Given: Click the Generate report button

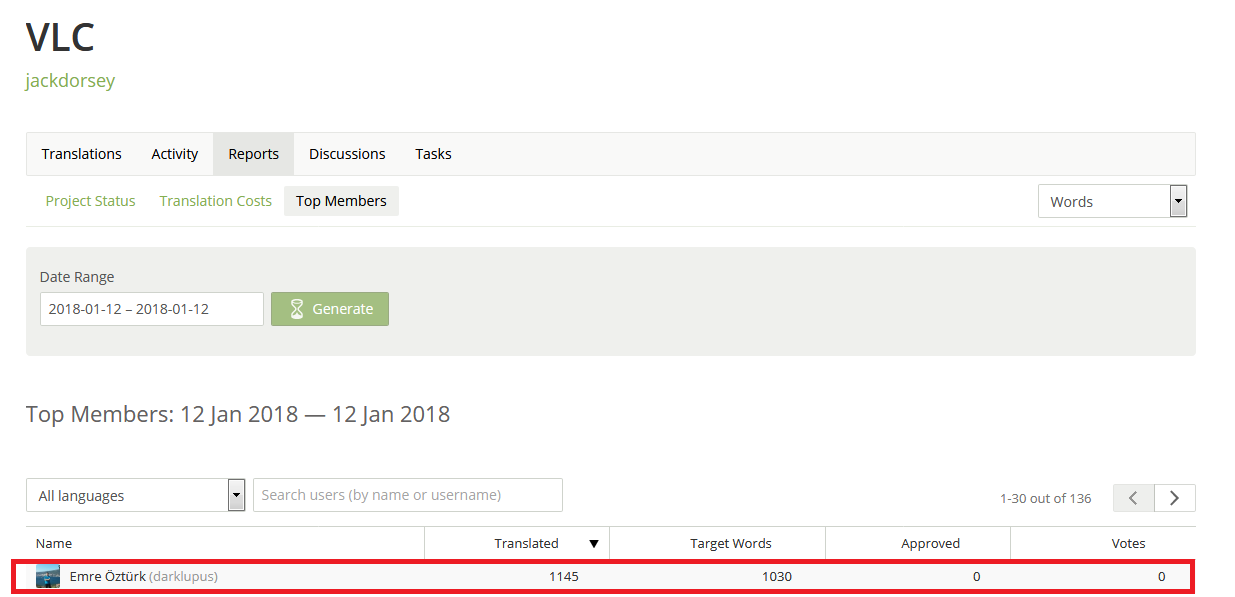Looking at the screenshot, I should [x=330, y=309].
